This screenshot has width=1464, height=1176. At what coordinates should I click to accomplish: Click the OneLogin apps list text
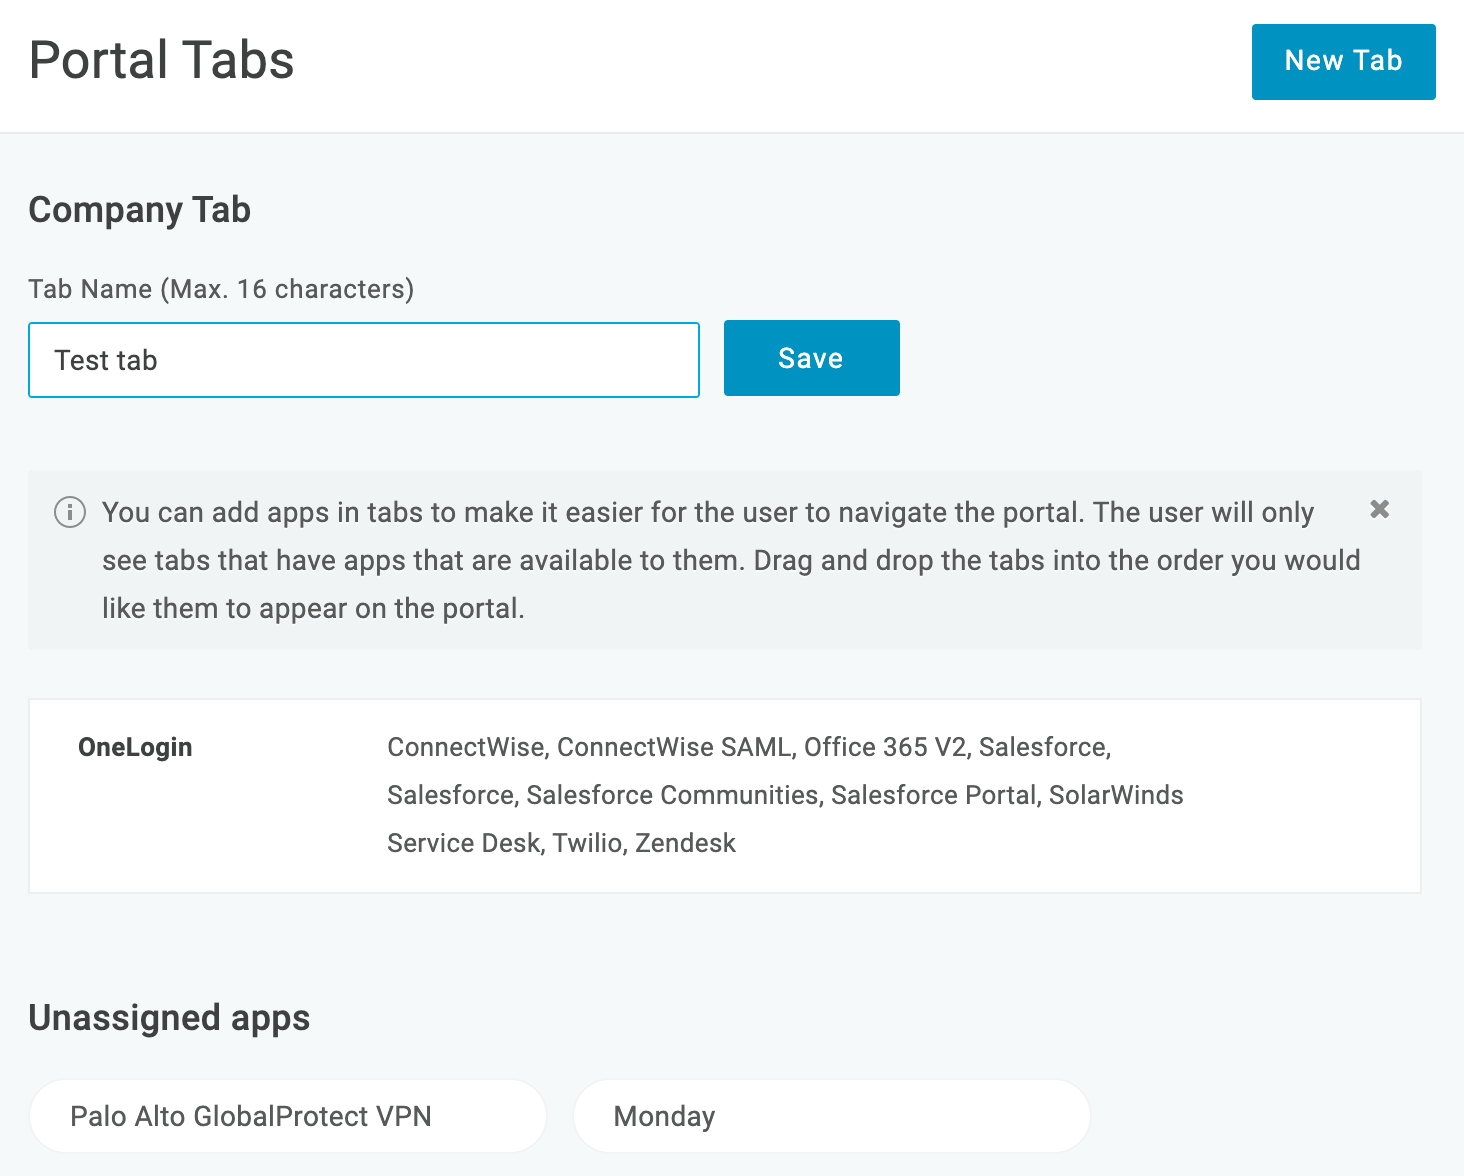[785, 795]
